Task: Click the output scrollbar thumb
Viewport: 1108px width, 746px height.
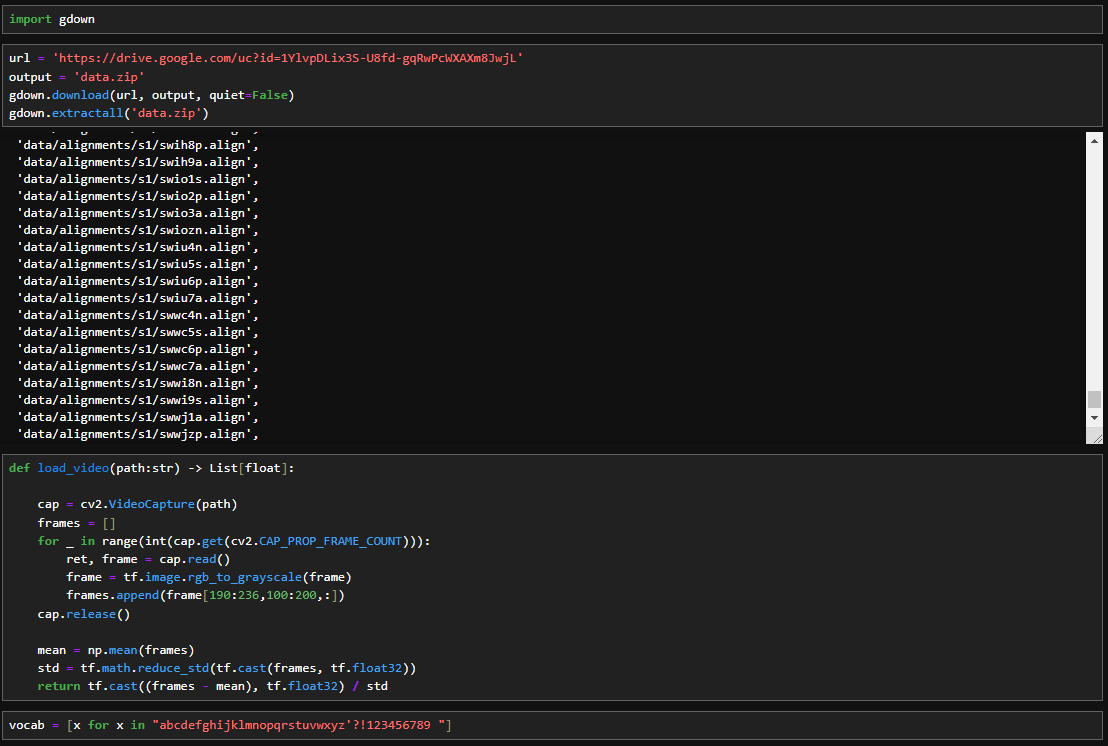Action: click(1094, 399)
